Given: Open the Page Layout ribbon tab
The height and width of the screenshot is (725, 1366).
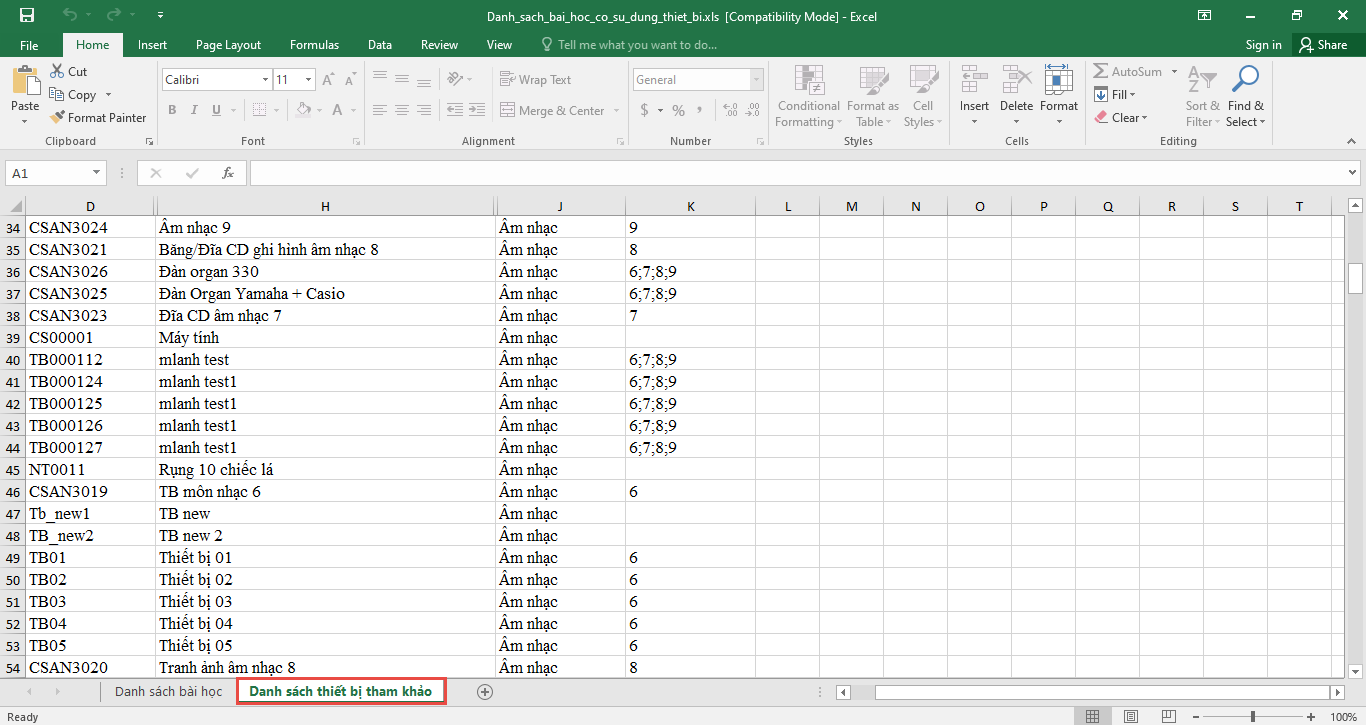Looking at the screenshot, I should (228, 45).
